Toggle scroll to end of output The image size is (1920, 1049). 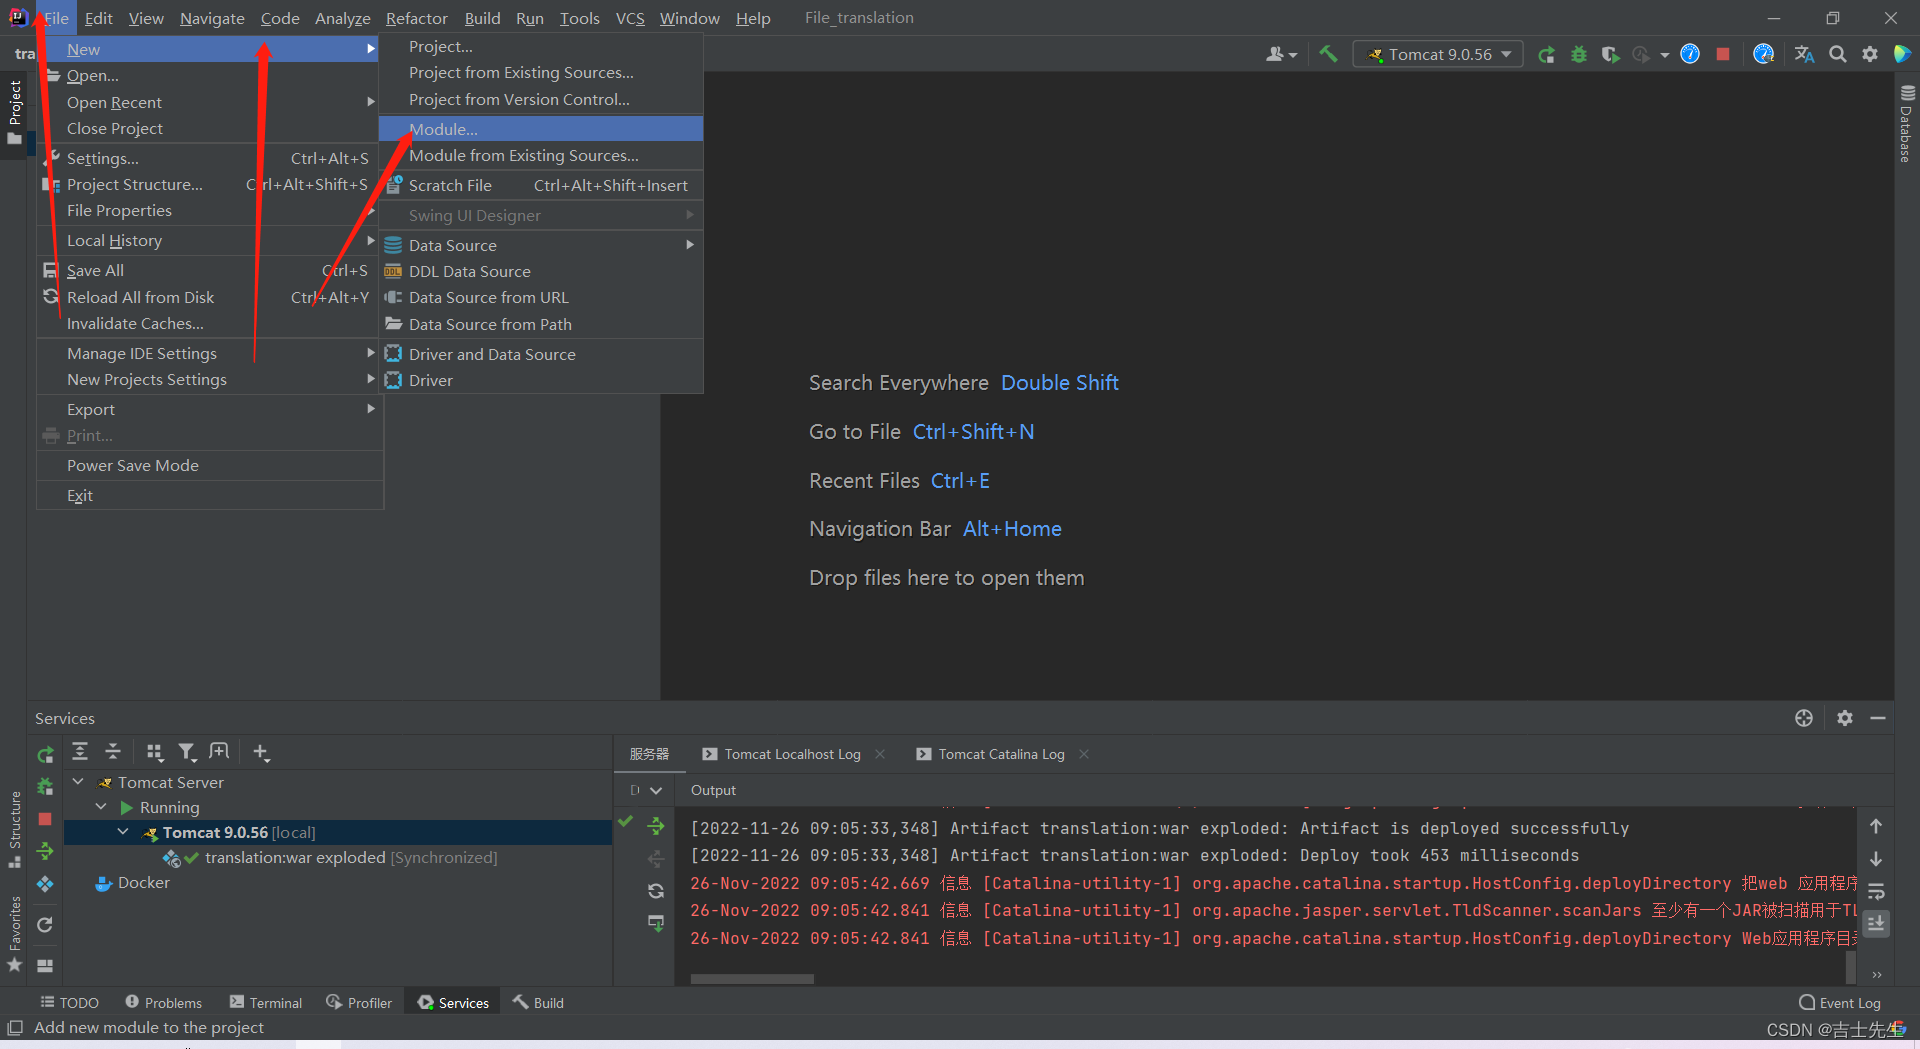(1876, 923)
